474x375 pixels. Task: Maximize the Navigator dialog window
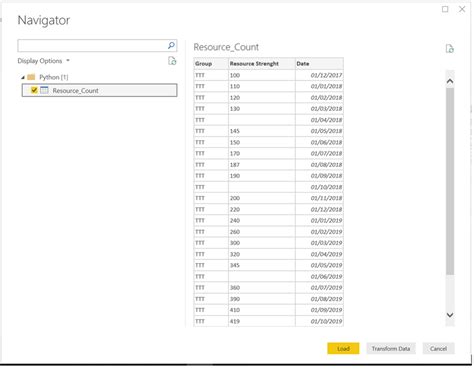pos(445,9)
